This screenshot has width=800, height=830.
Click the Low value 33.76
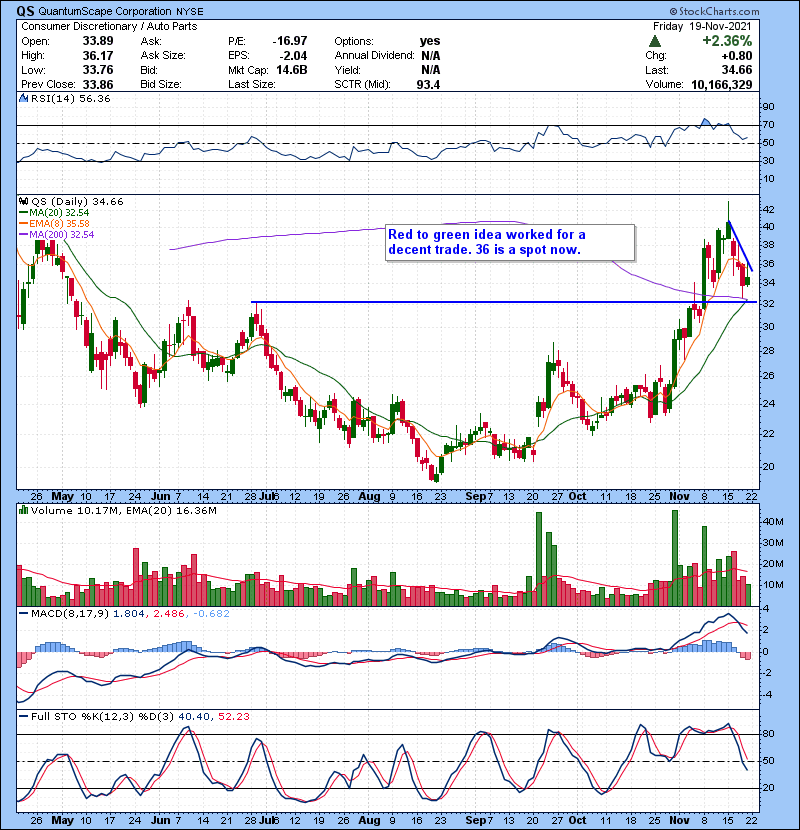pyautogui.click(x=98, y=70)
